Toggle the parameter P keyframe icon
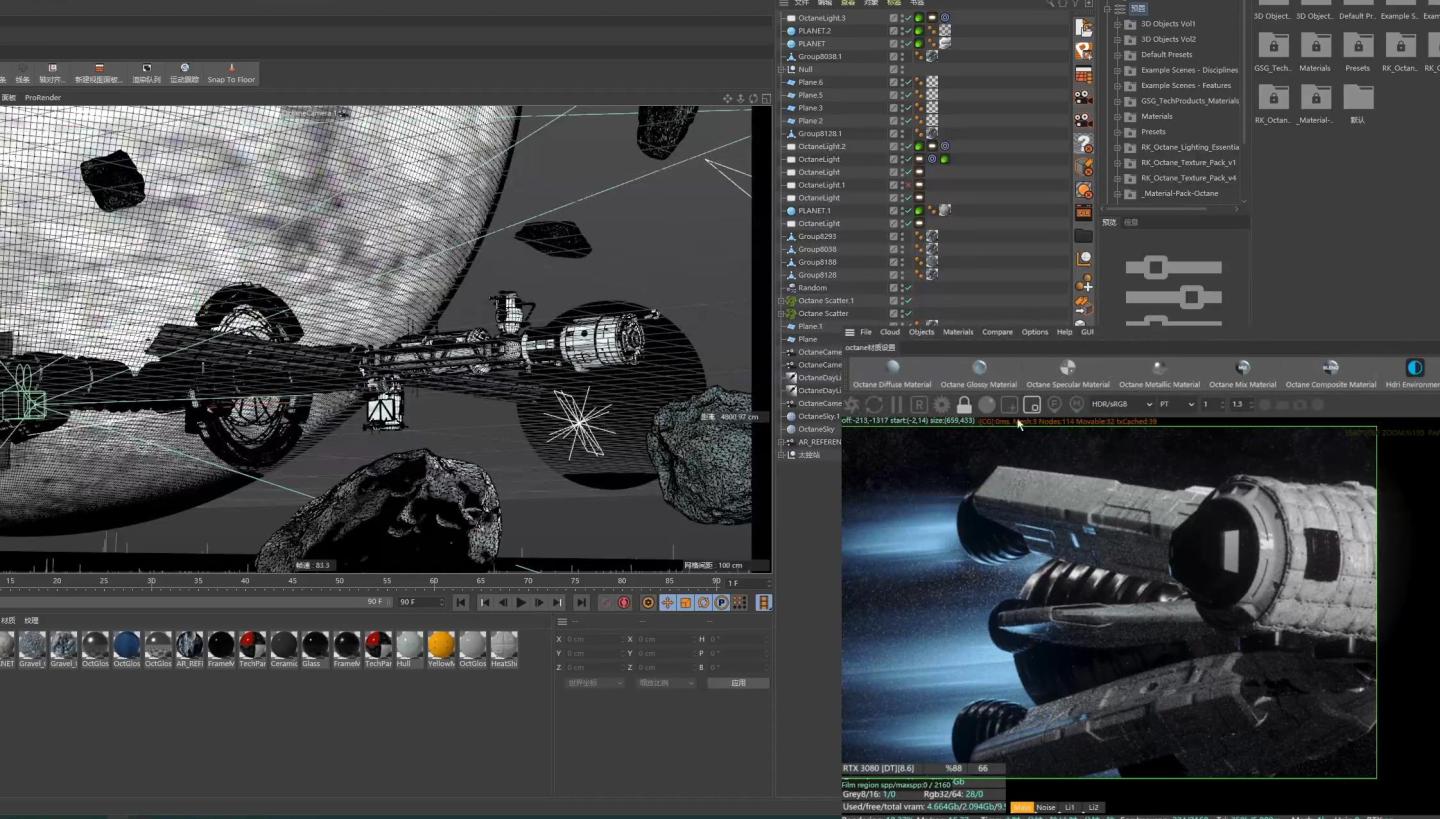 721,602
